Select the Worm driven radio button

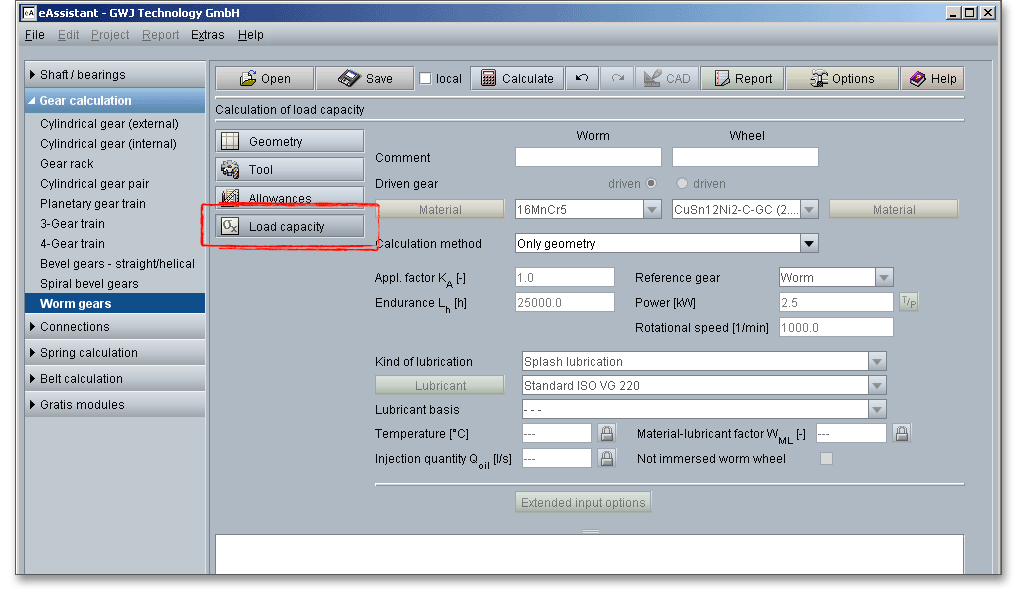652,183
